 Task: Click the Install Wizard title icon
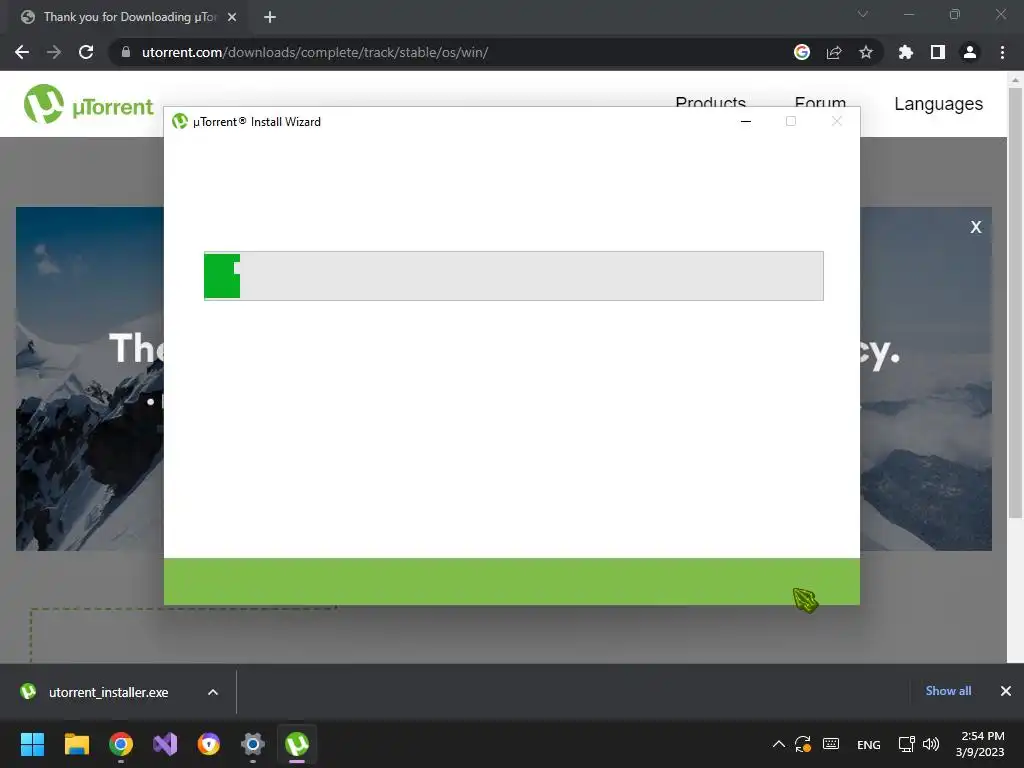[180, 121]
